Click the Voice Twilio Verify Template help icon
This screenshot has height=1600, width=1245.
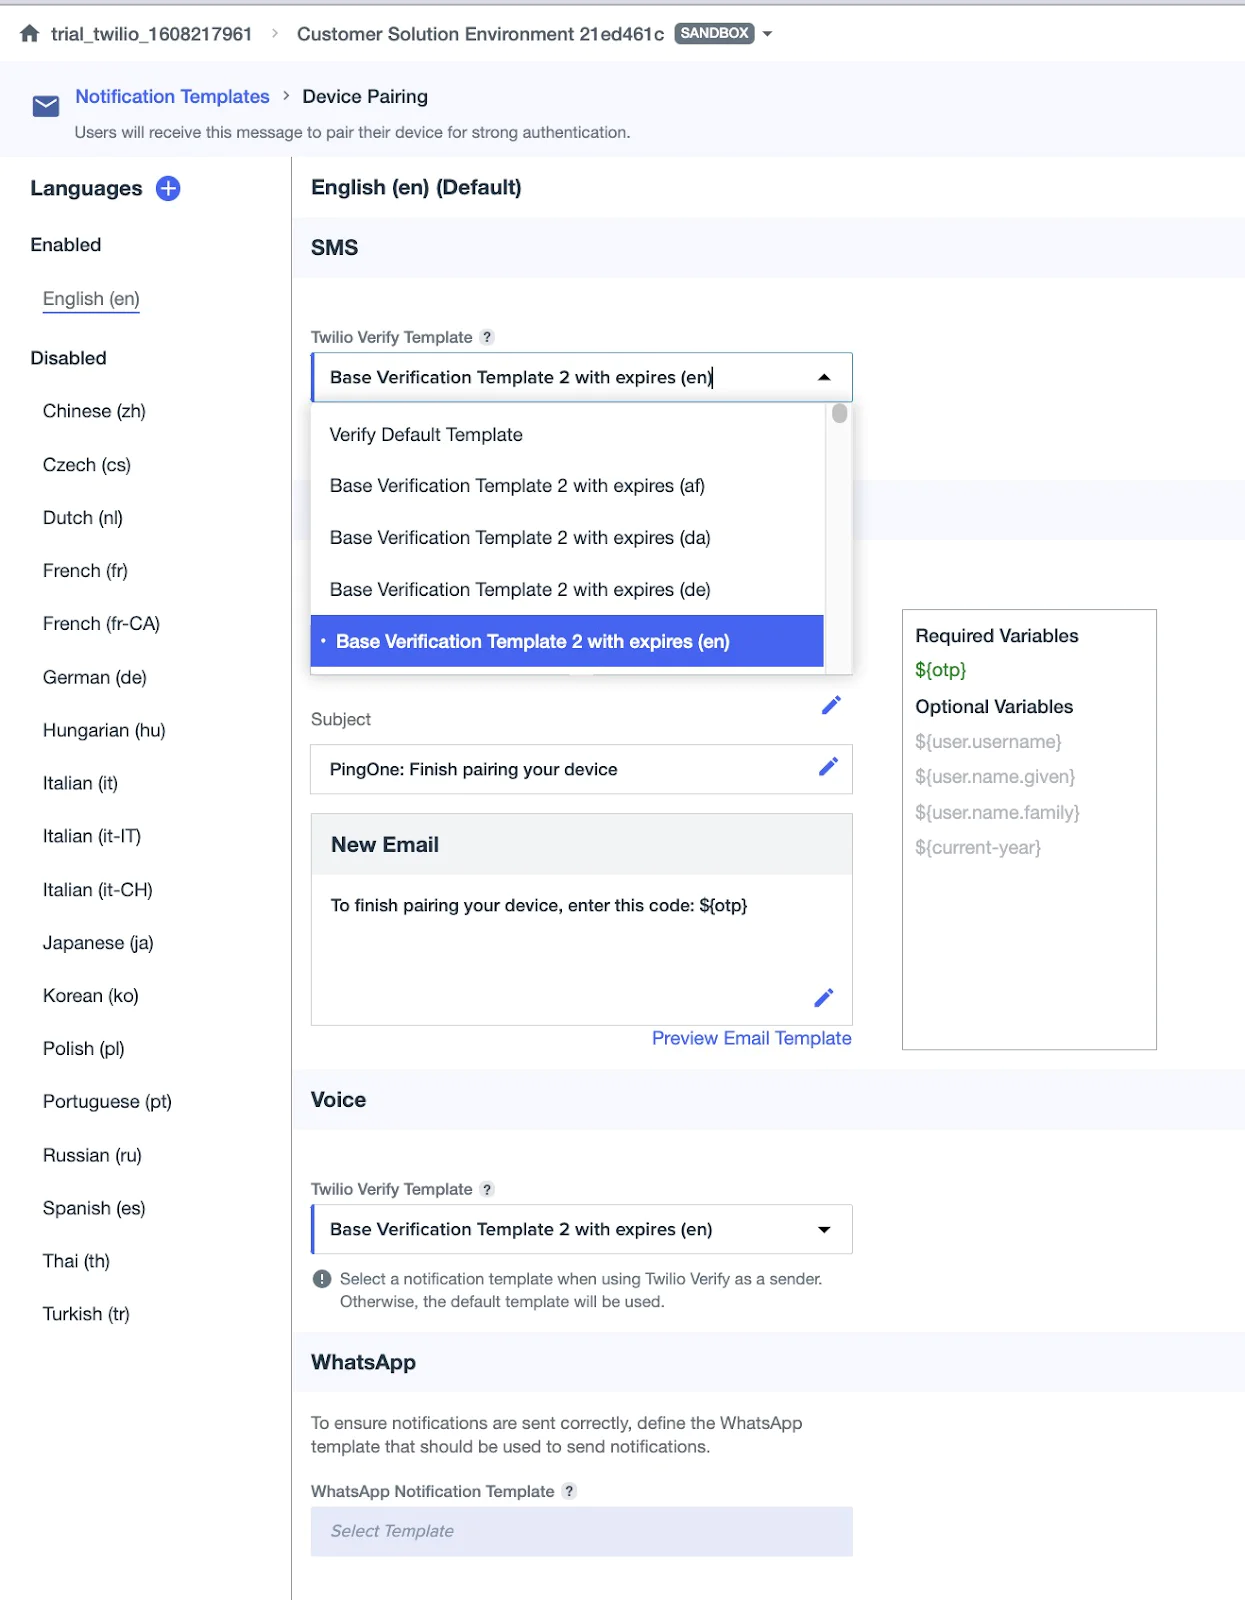click(487, 1189)
